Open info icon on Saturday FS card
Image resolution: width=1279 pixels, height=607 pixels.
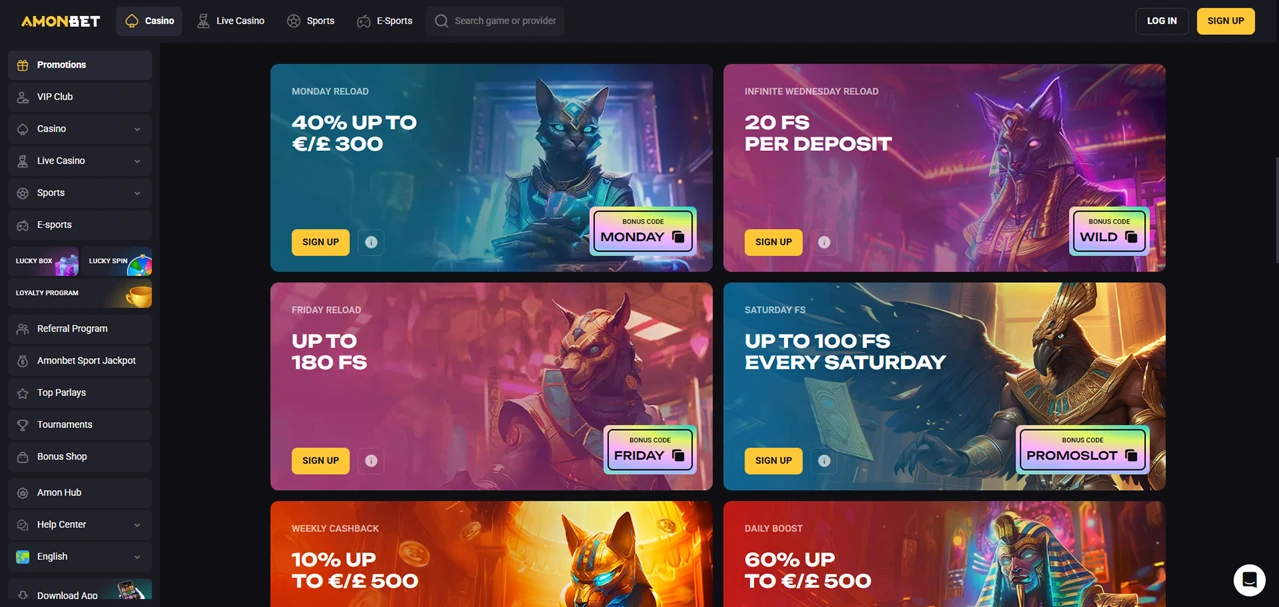824,461
